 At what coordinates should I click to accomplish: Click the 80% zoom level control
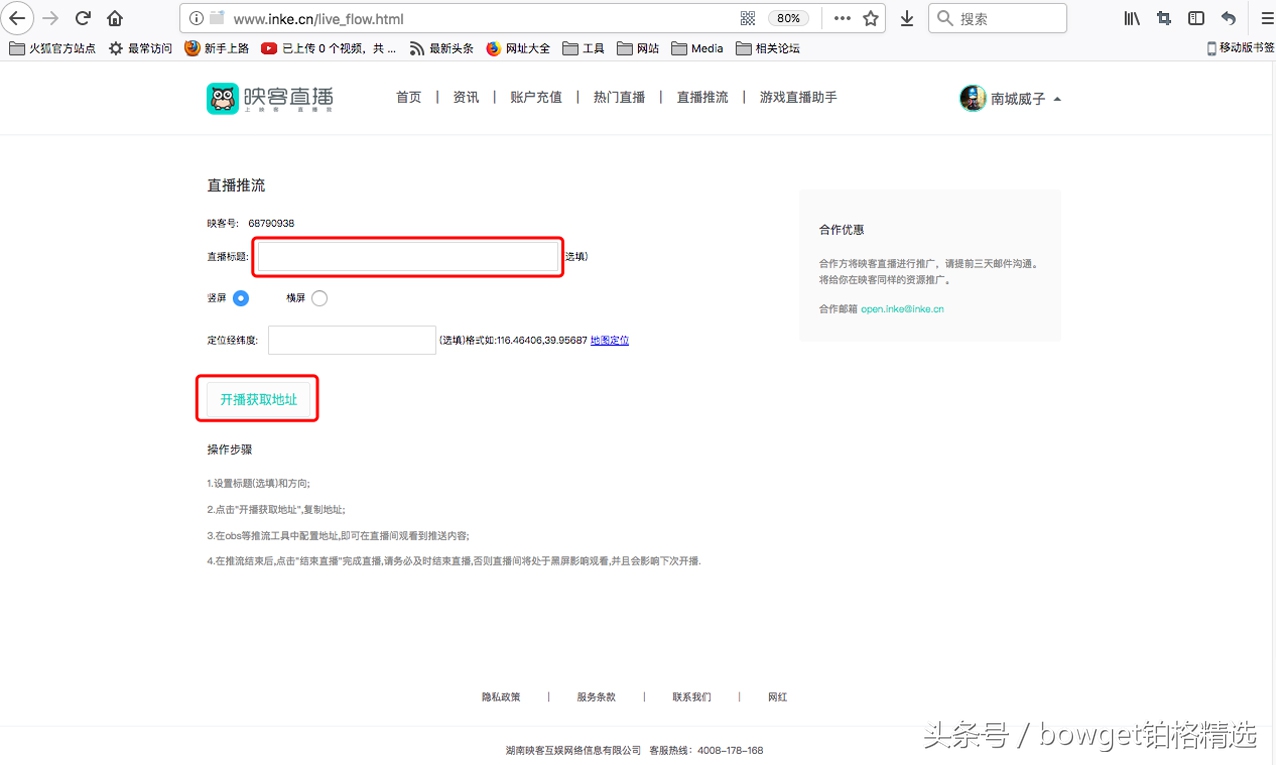click(789, 18)
